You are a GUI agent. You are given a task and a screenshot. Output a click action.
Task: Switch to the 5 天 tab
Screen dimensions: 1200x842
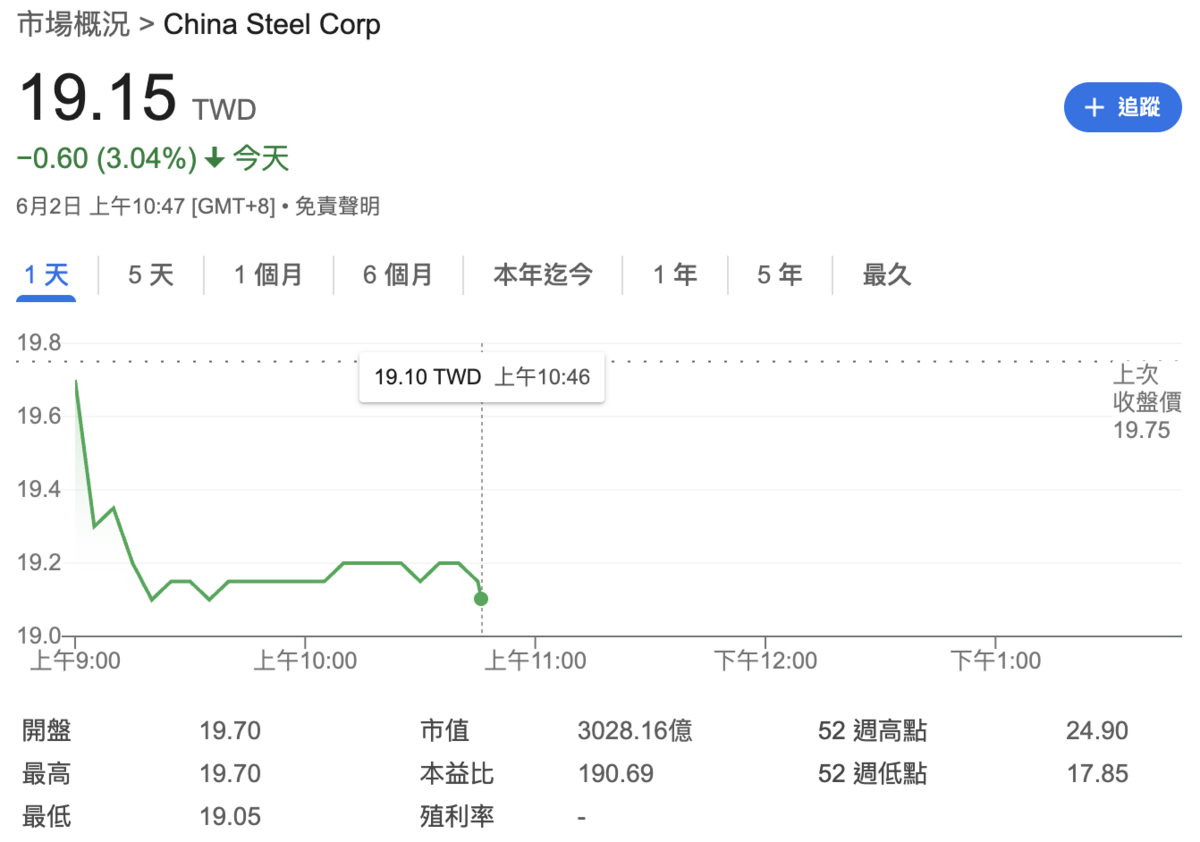151,274
